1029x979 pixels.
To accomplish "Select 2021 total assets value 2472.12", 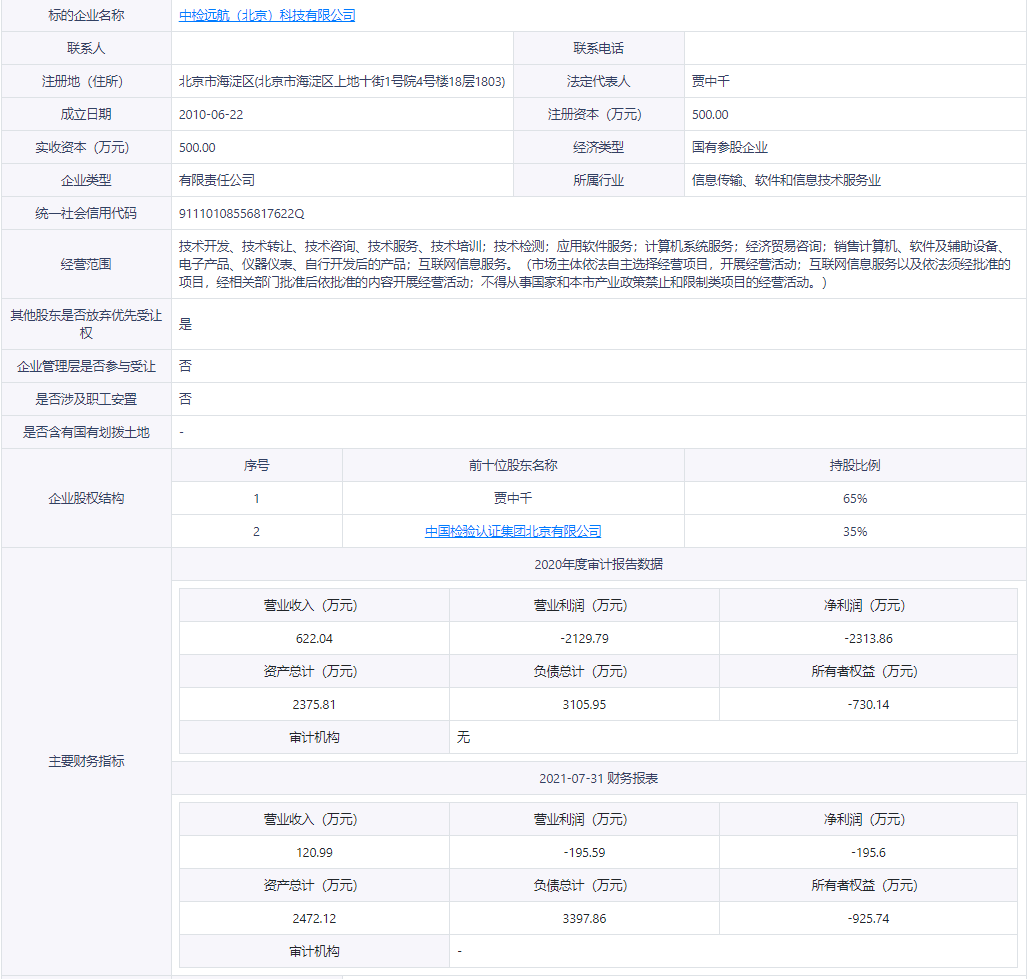I will tap(314, 918).
